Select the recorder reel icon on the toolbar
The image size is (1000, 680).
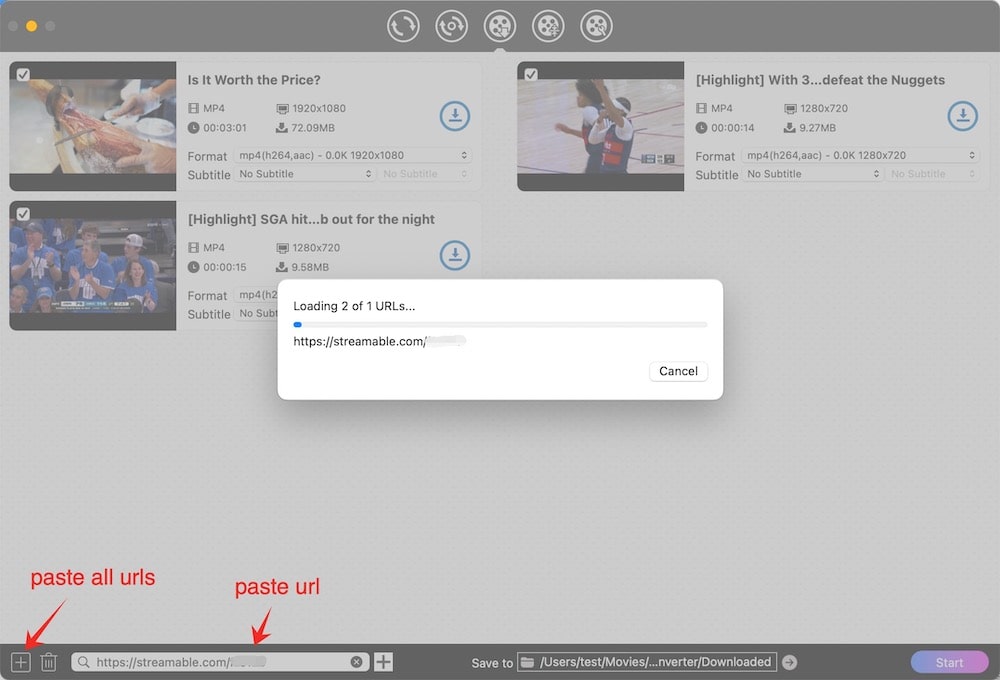(x=548, y=26)
